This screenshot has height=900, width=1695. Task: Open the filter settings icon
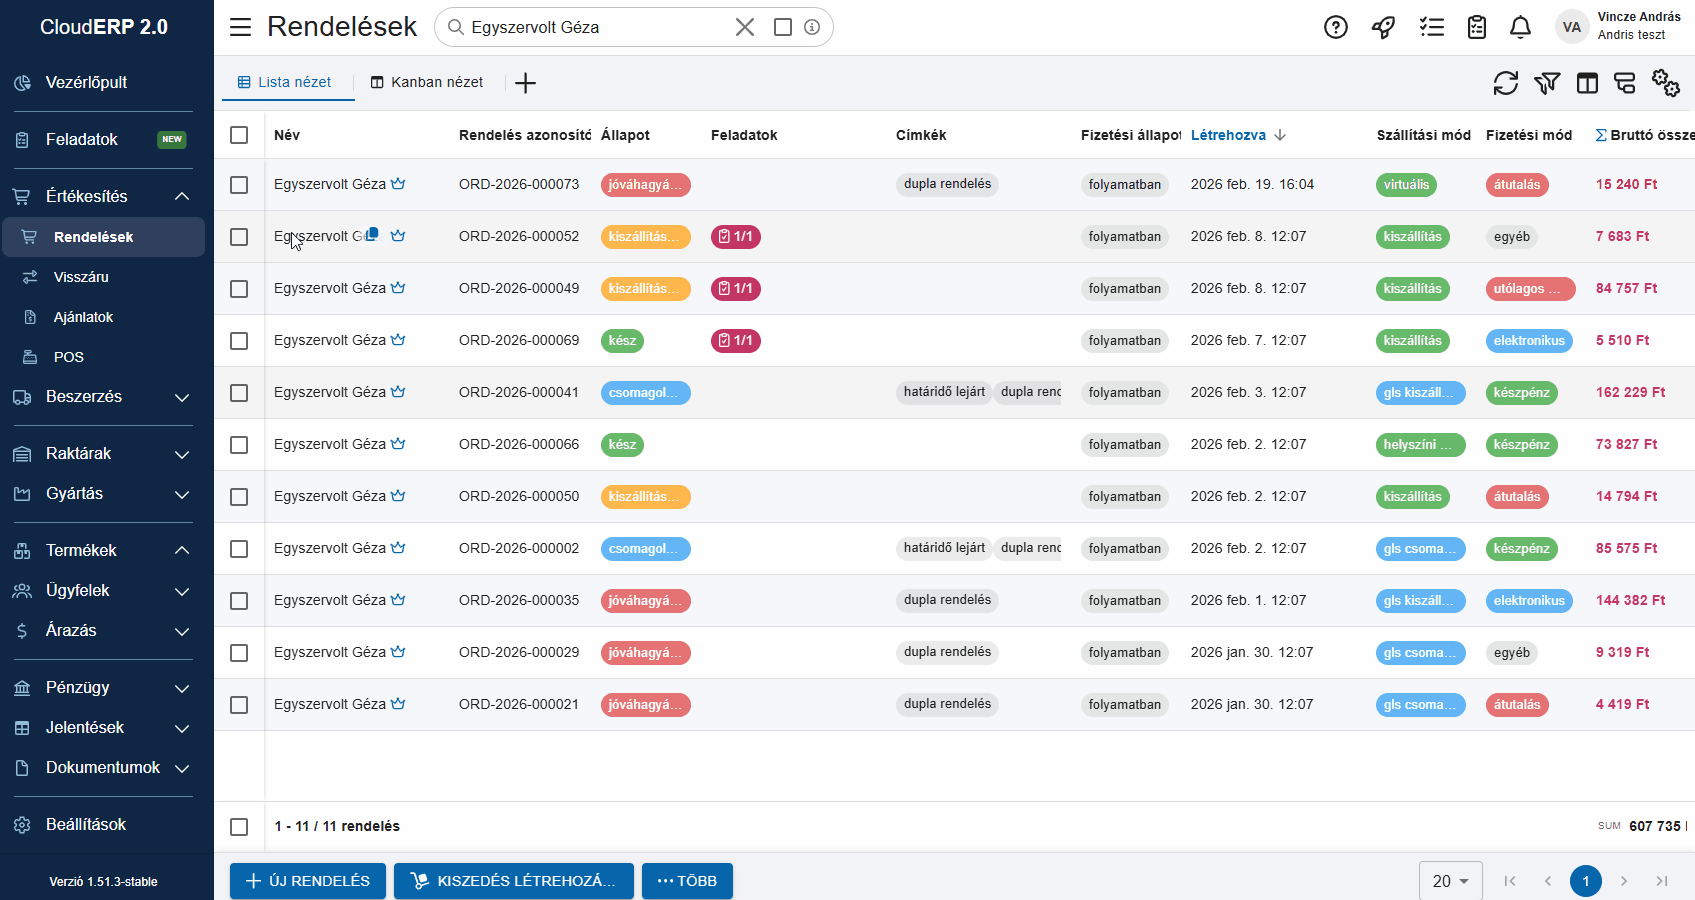1547,83
